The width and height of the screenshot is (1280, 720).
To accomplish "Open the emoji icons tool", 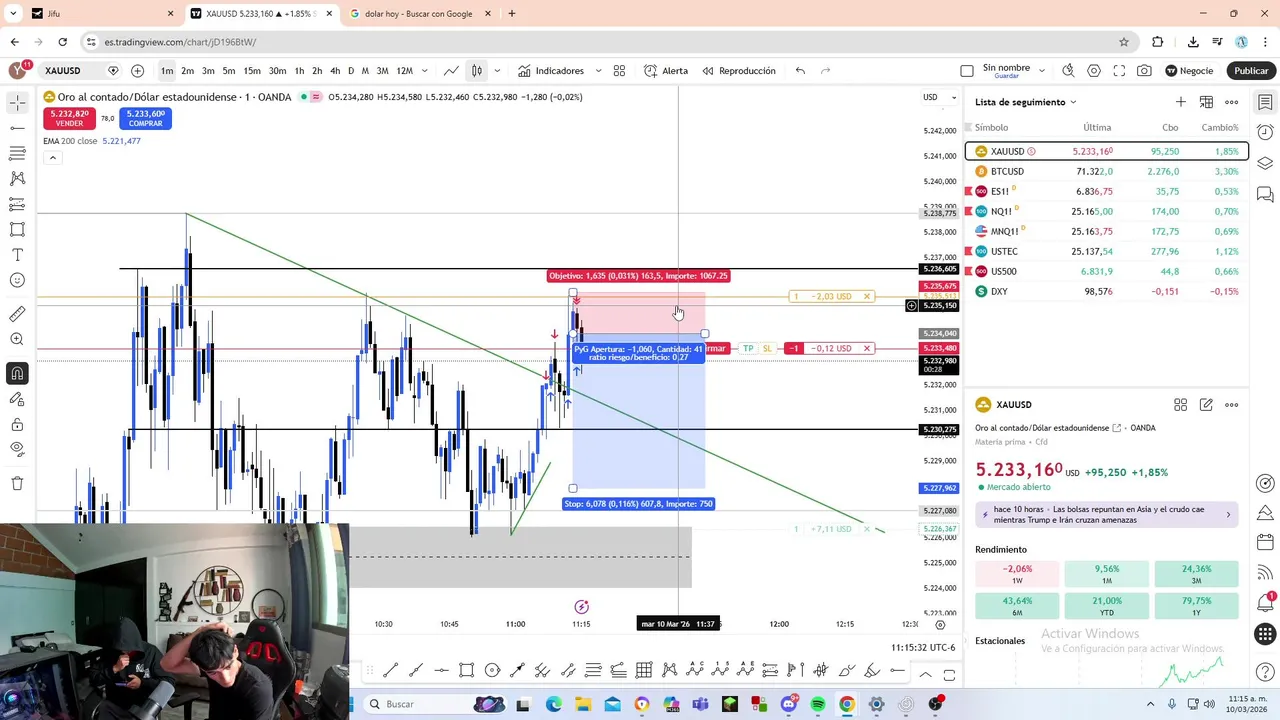I will (x=17, y=280).
